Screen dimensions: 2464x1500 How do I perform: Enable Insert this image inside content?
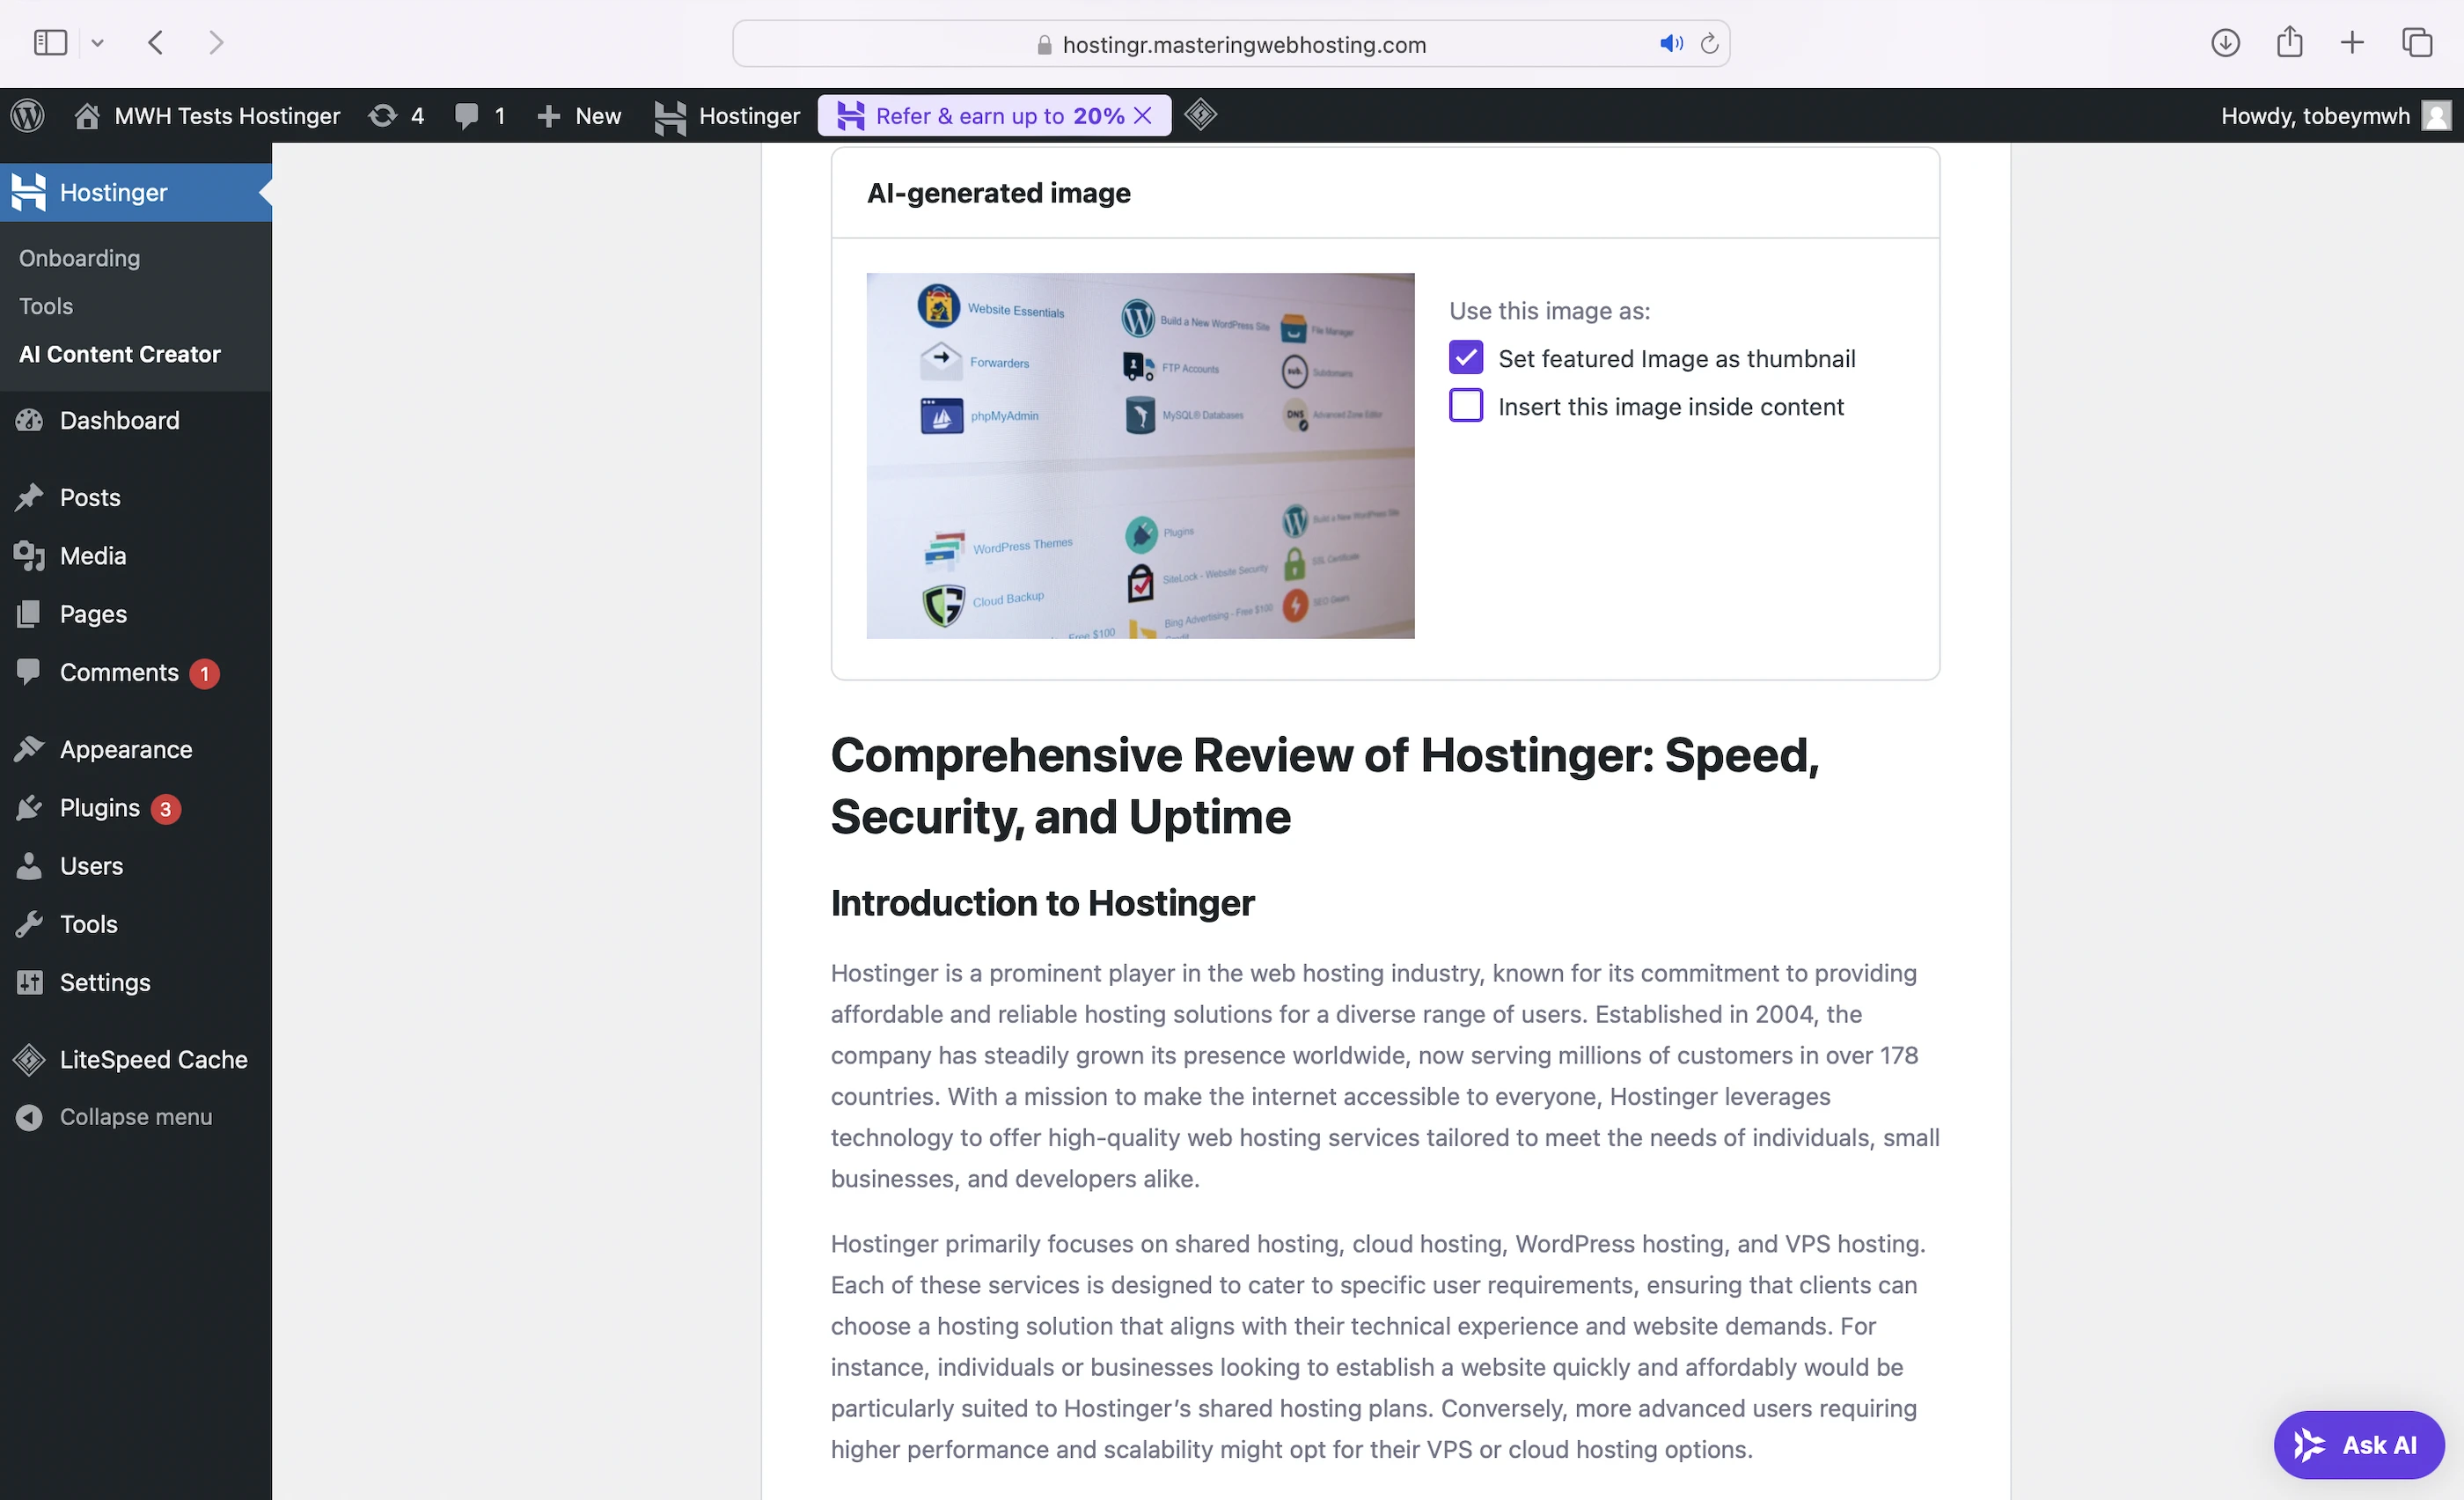coord(1466,406)
